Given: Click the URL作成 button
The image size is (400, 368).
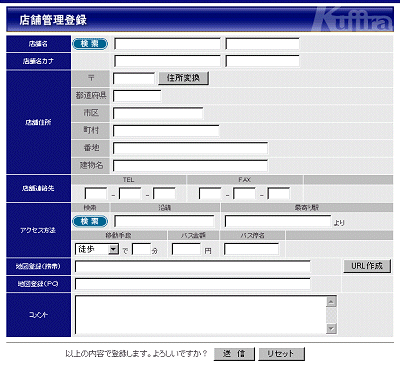Looking at the screenshot, I should tap(367, 266).
